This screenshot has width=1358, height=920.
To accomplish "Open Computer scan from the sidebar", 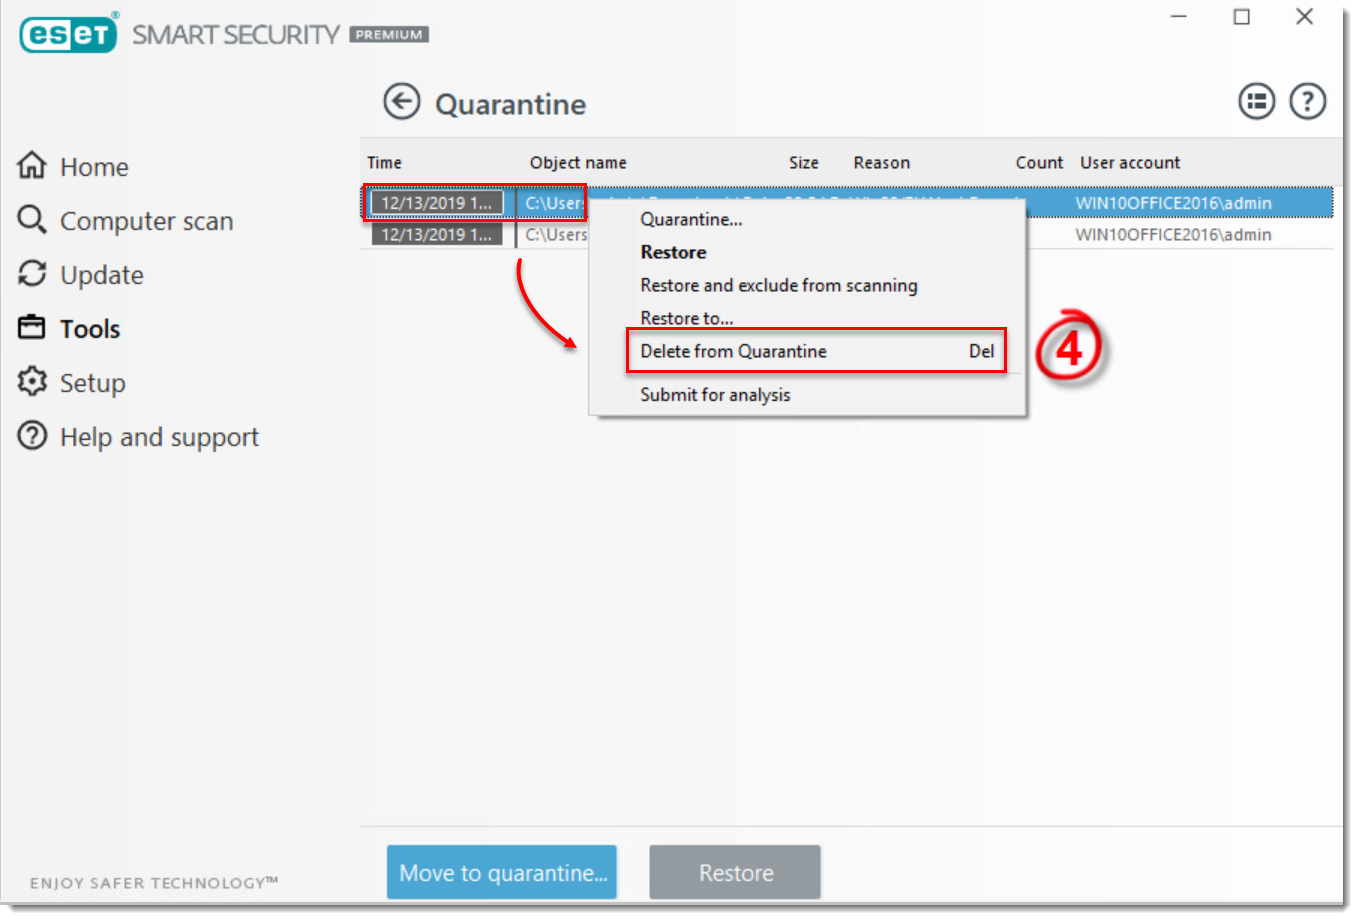I will 145,221.
